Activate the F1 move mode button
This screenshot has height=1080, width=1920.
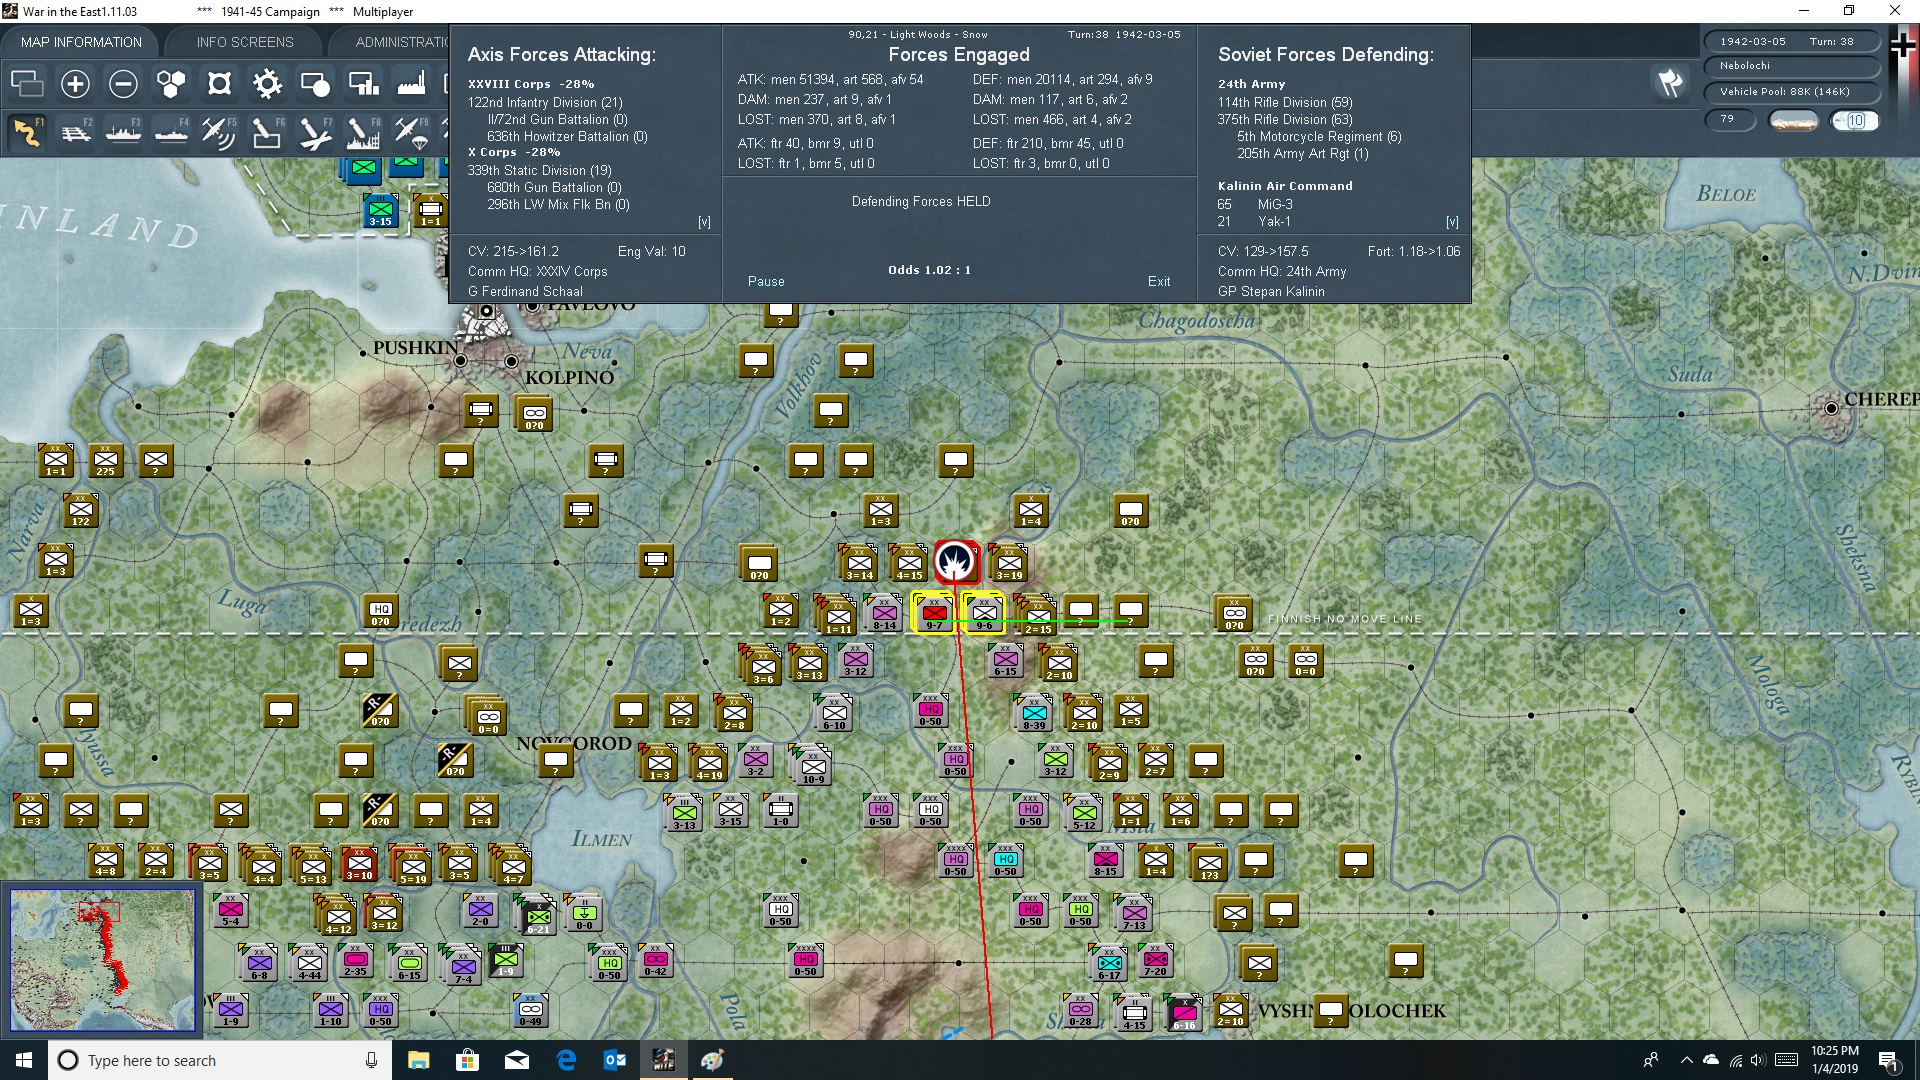[x=28, y=132]
